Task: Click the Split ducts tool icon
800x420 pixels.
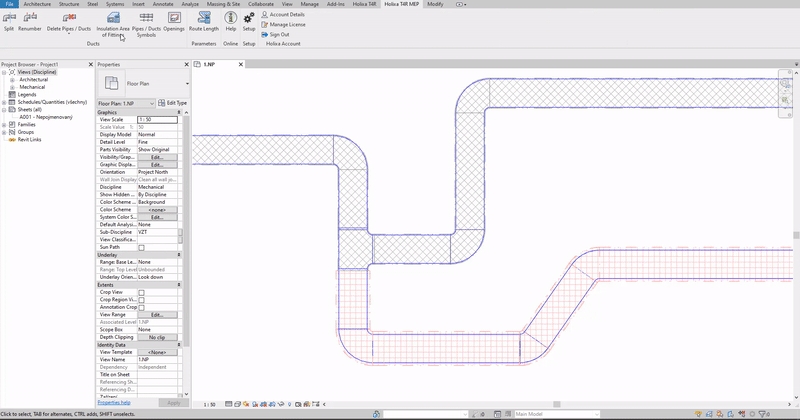Action: 9,18
